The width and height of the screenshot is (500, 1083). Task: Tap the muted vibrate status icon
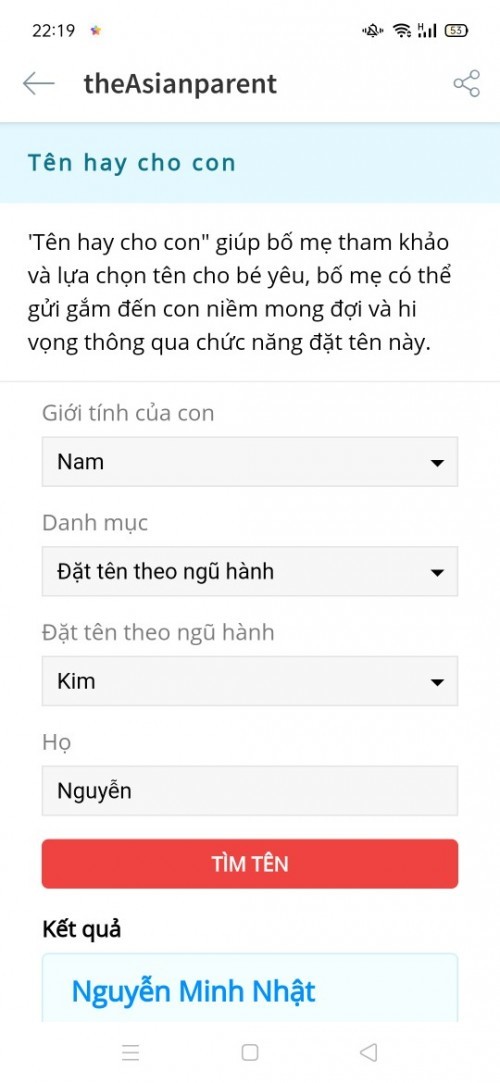coord(373,30)
